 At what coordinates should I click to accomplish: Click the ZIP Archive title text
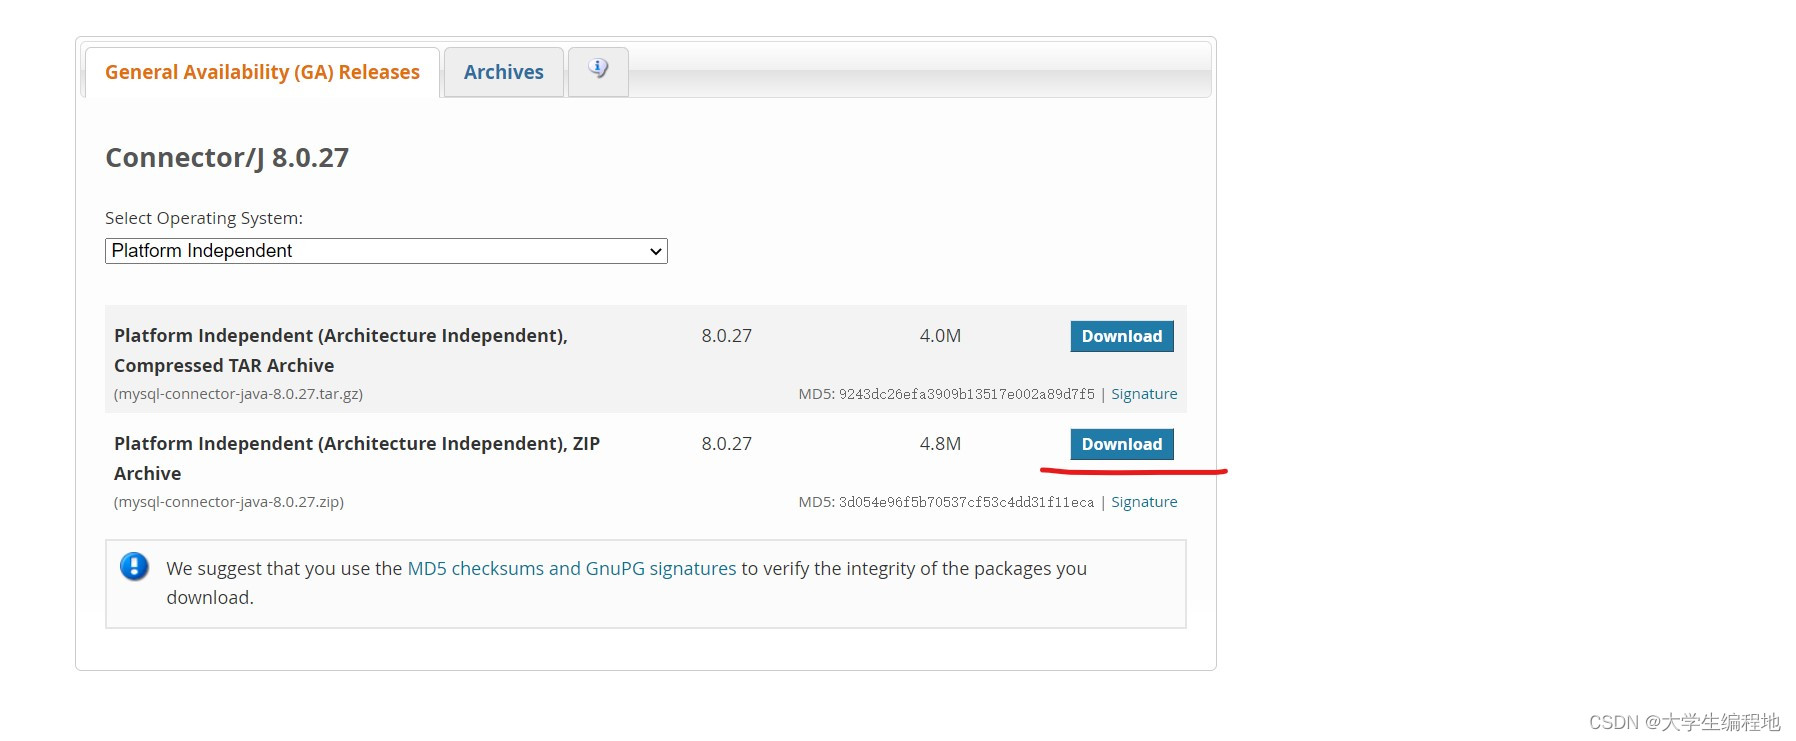(x=357, y=458)
